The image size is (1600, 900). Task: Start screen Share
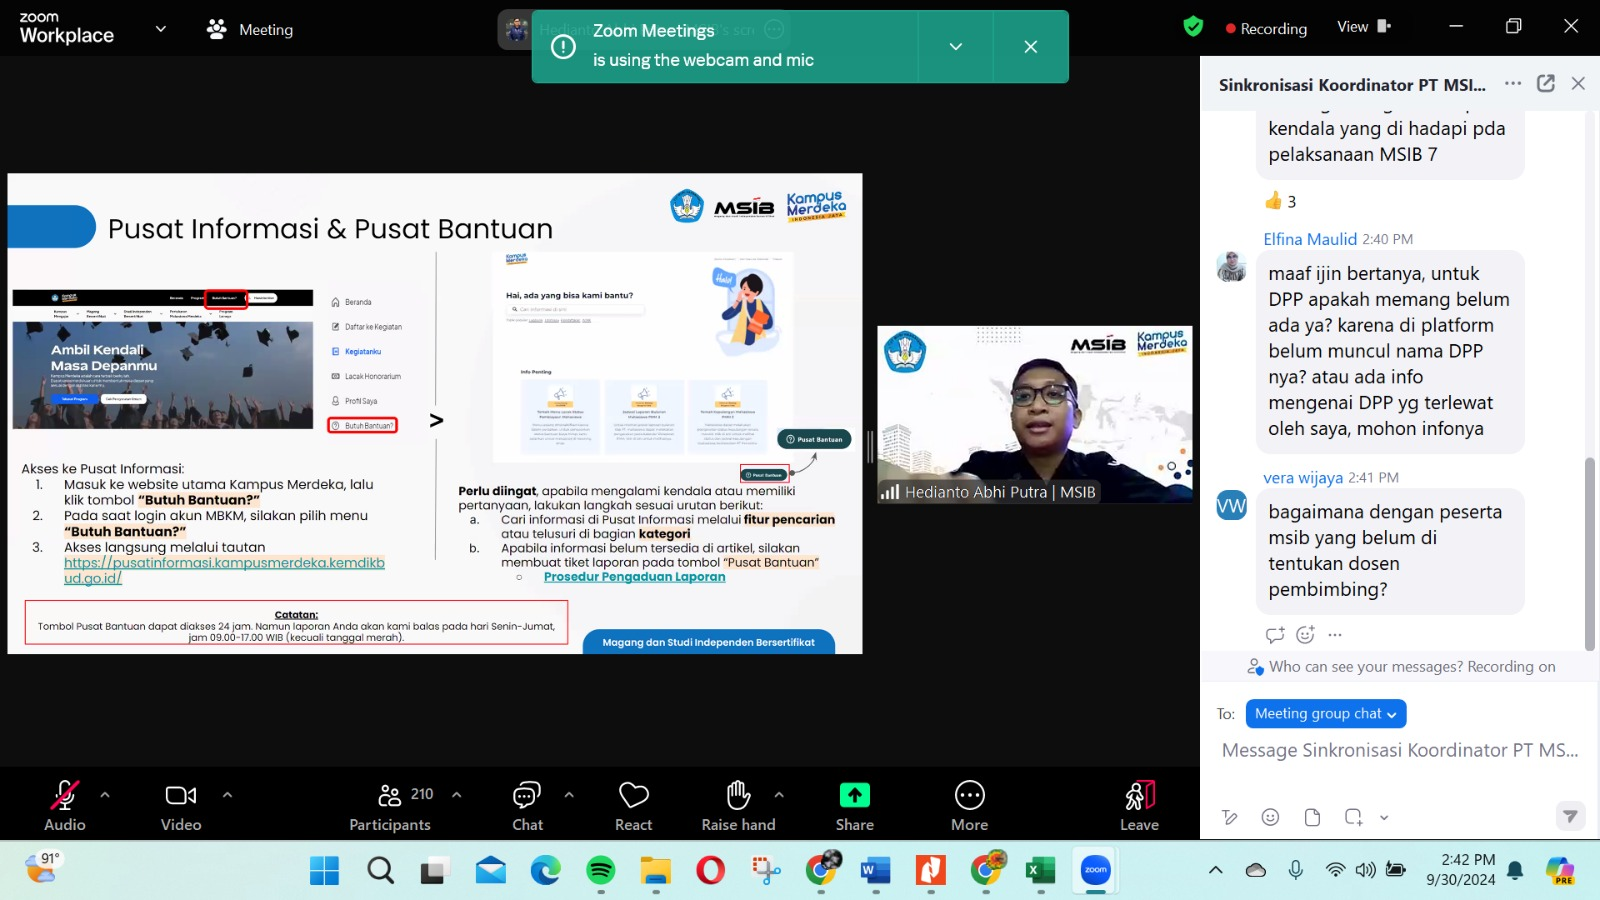855,805
